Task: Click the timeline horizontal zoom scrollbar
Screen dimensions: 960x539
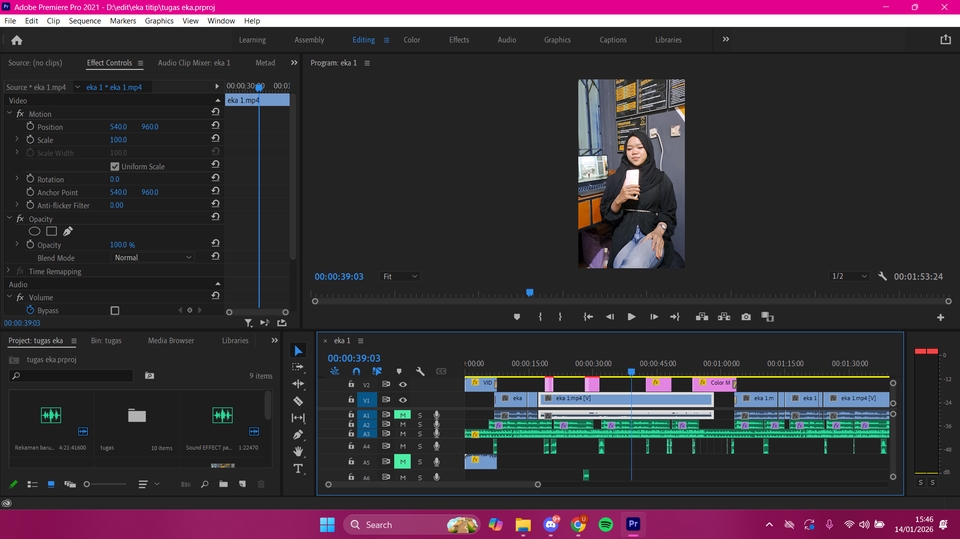Action: (433, 484)
